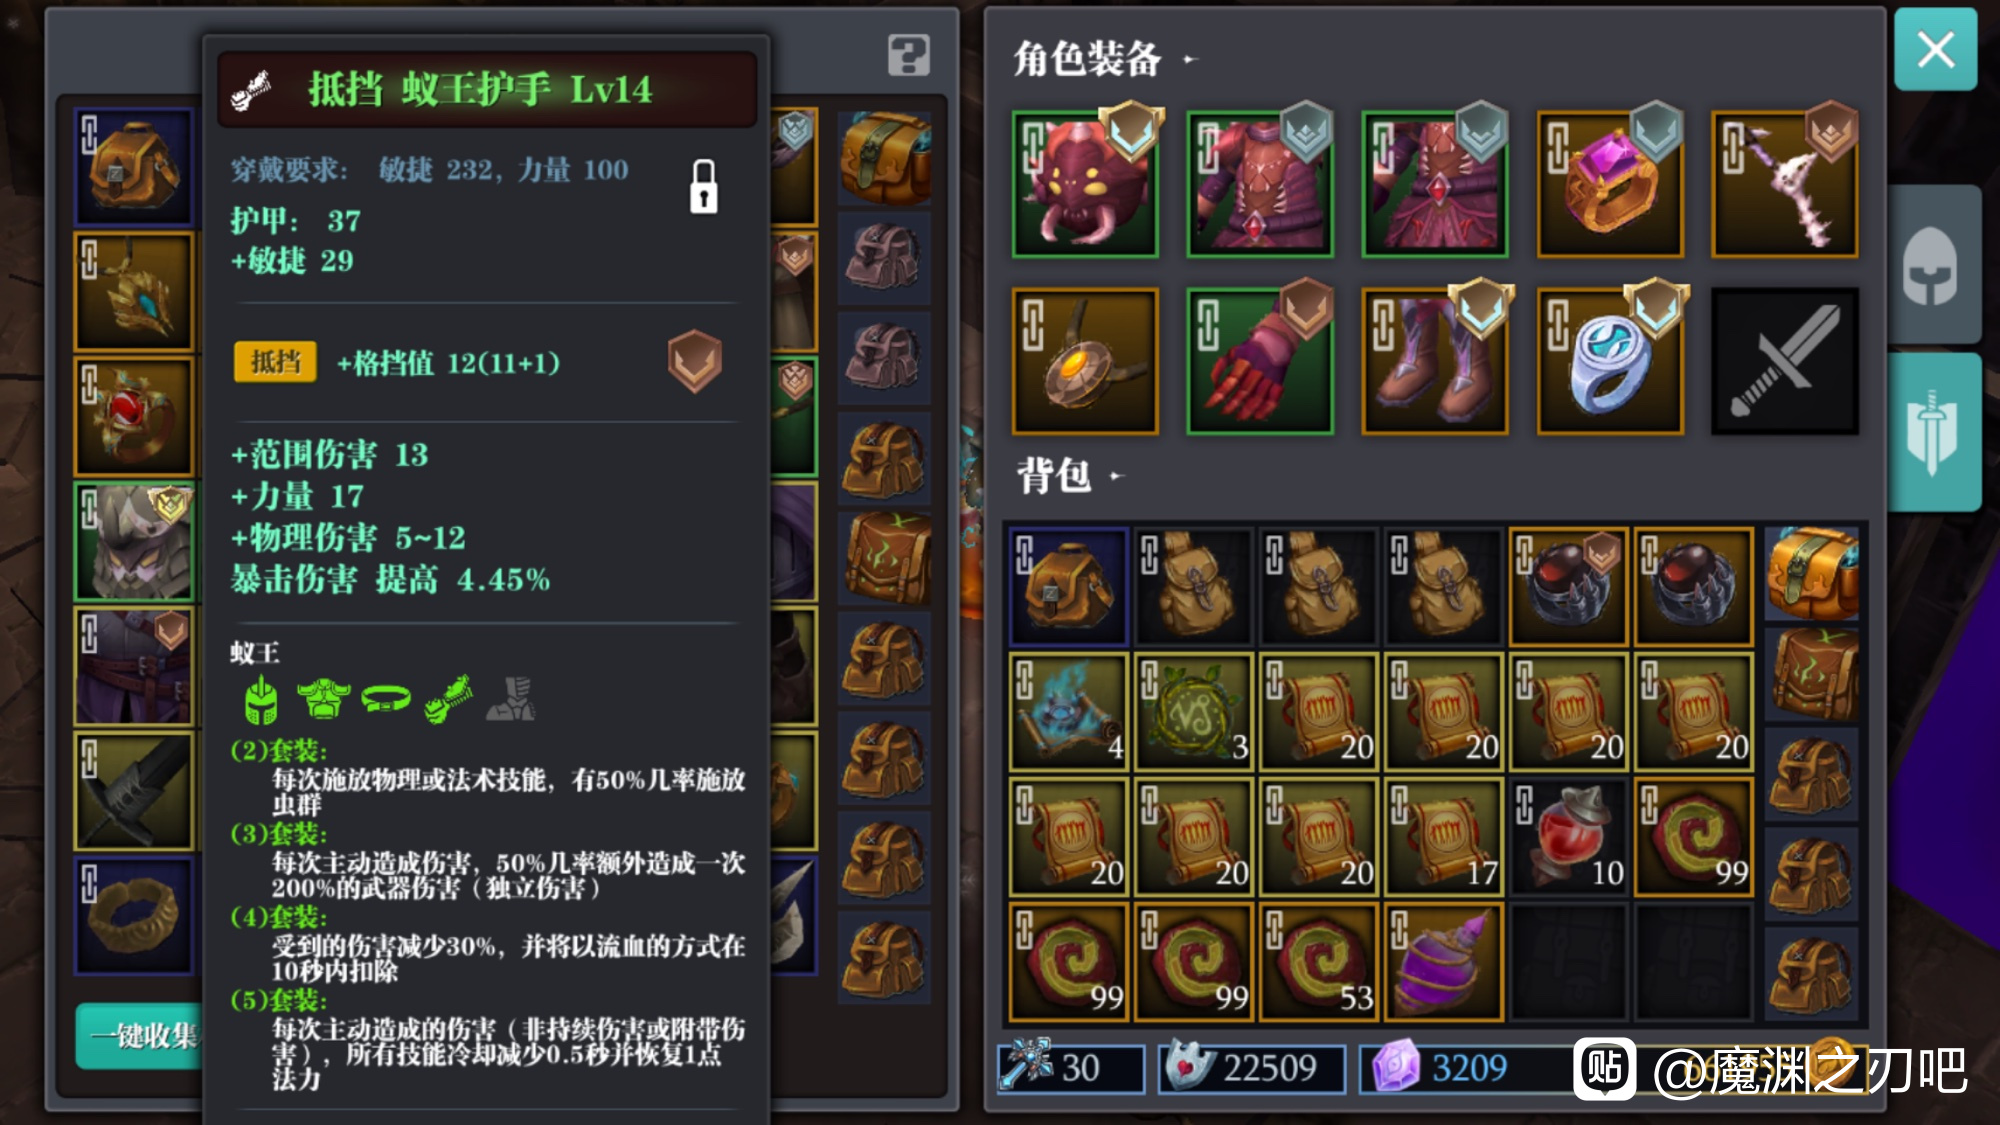Select the red potion stack of 10
2000x1125 pixels.
(x=1568, y=836)
